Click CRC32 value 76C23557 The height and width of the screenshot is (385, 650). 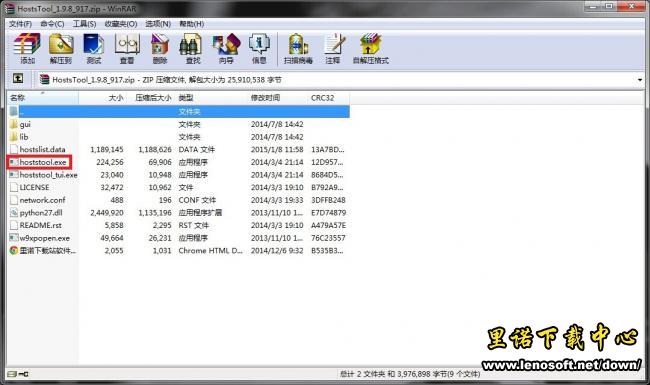328,238
